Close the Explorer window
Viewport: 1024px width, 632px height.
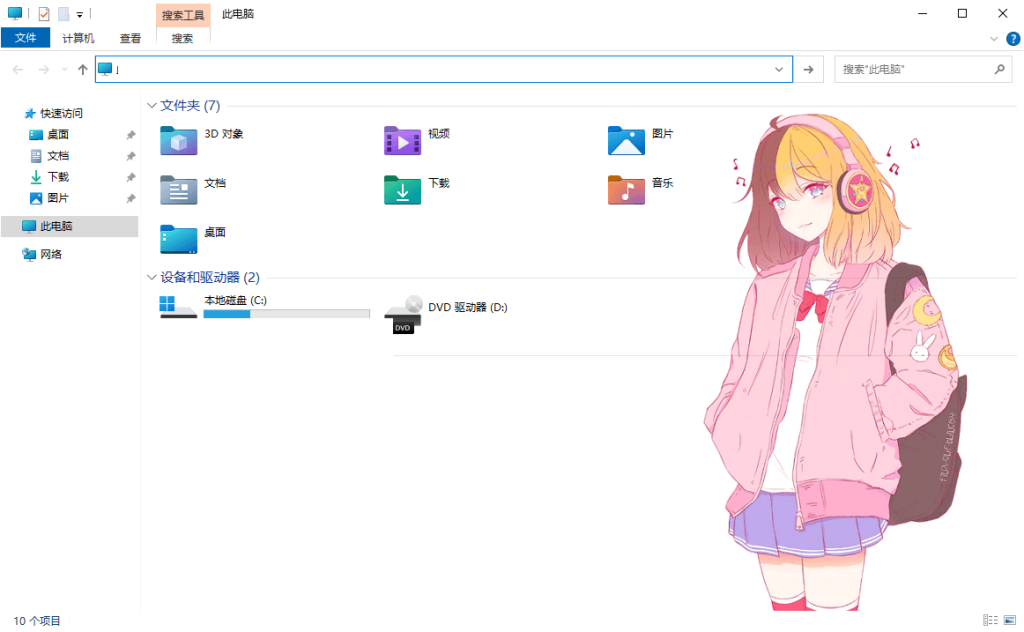point(1002,14)
